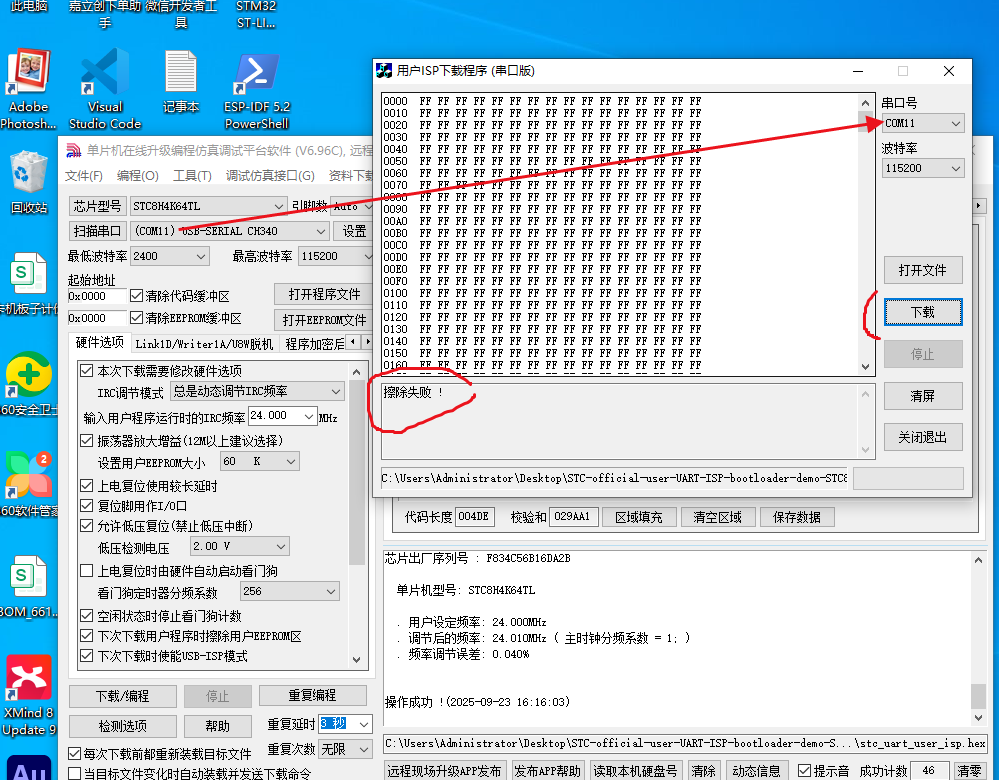Viewport: 999px width, 780px height.
Task: Open the Visual Studio Code desktop shortcut
Action: (x=104, y=80)
